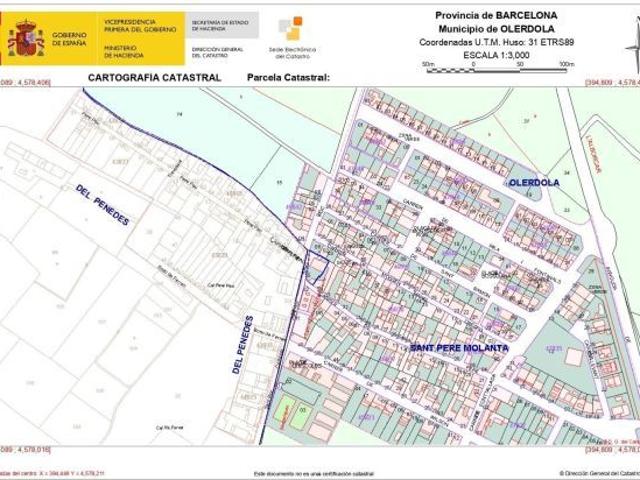Image resolution: width=640 pixels, height=480 pixels.
Task: Click the diagonal DEL PENEDES label
Action: [102, 204]
